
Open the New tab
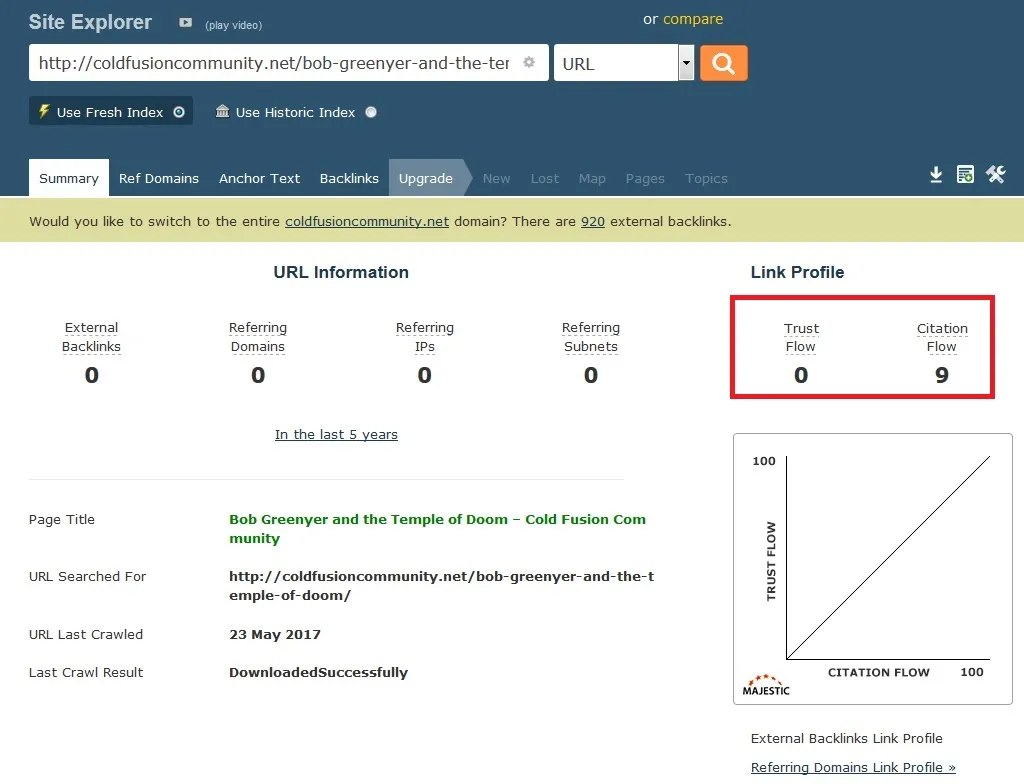[x=496, y=178]
